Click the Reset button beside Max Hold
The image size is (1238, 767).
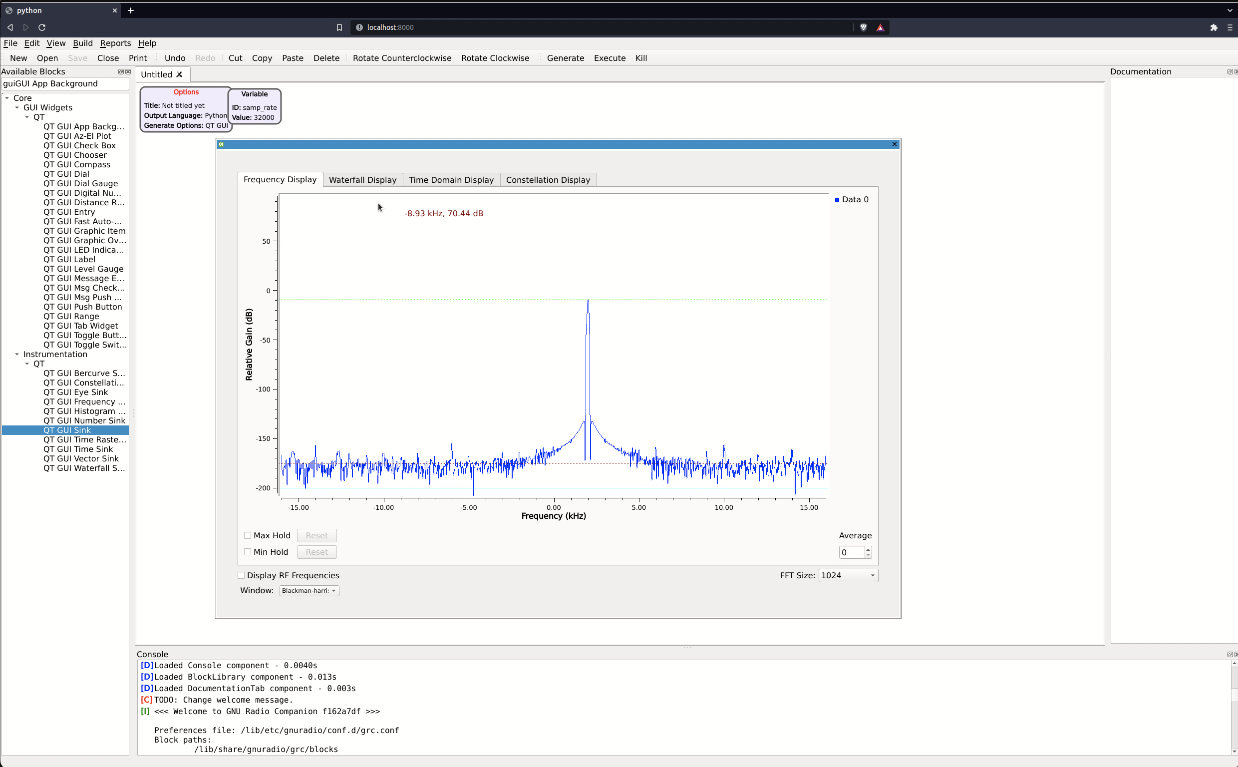(x=316, y=535)
